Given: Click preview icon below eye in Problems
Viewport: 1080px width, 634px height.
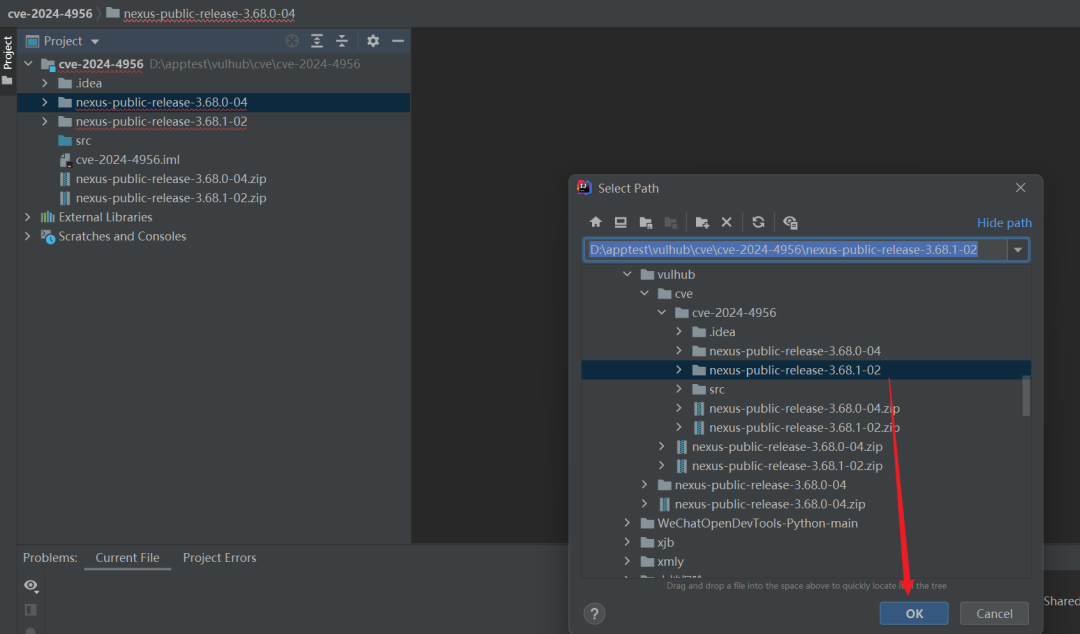Looking at the screenshot, I should pyautogui.click(x=30, y=610).
